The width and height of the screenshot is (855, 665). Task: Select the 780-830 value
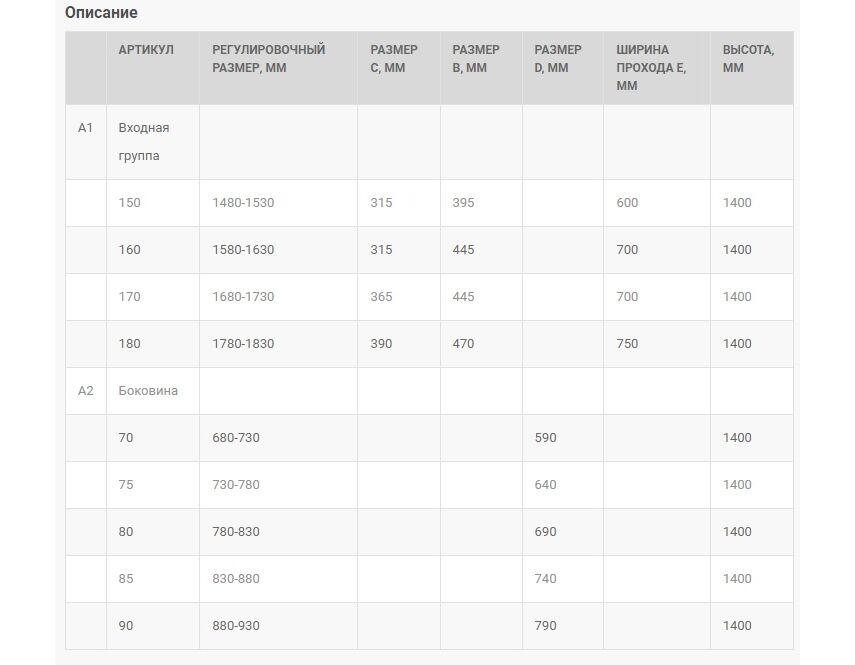236,532
